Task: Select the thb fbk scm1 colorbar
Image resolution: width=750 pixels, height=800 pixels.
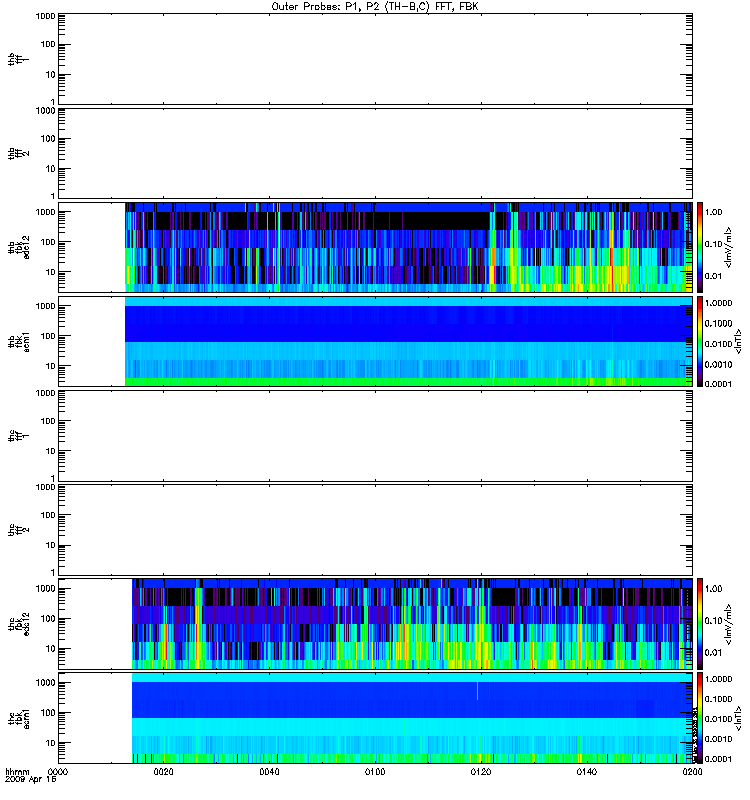Action: click(700, 341)
